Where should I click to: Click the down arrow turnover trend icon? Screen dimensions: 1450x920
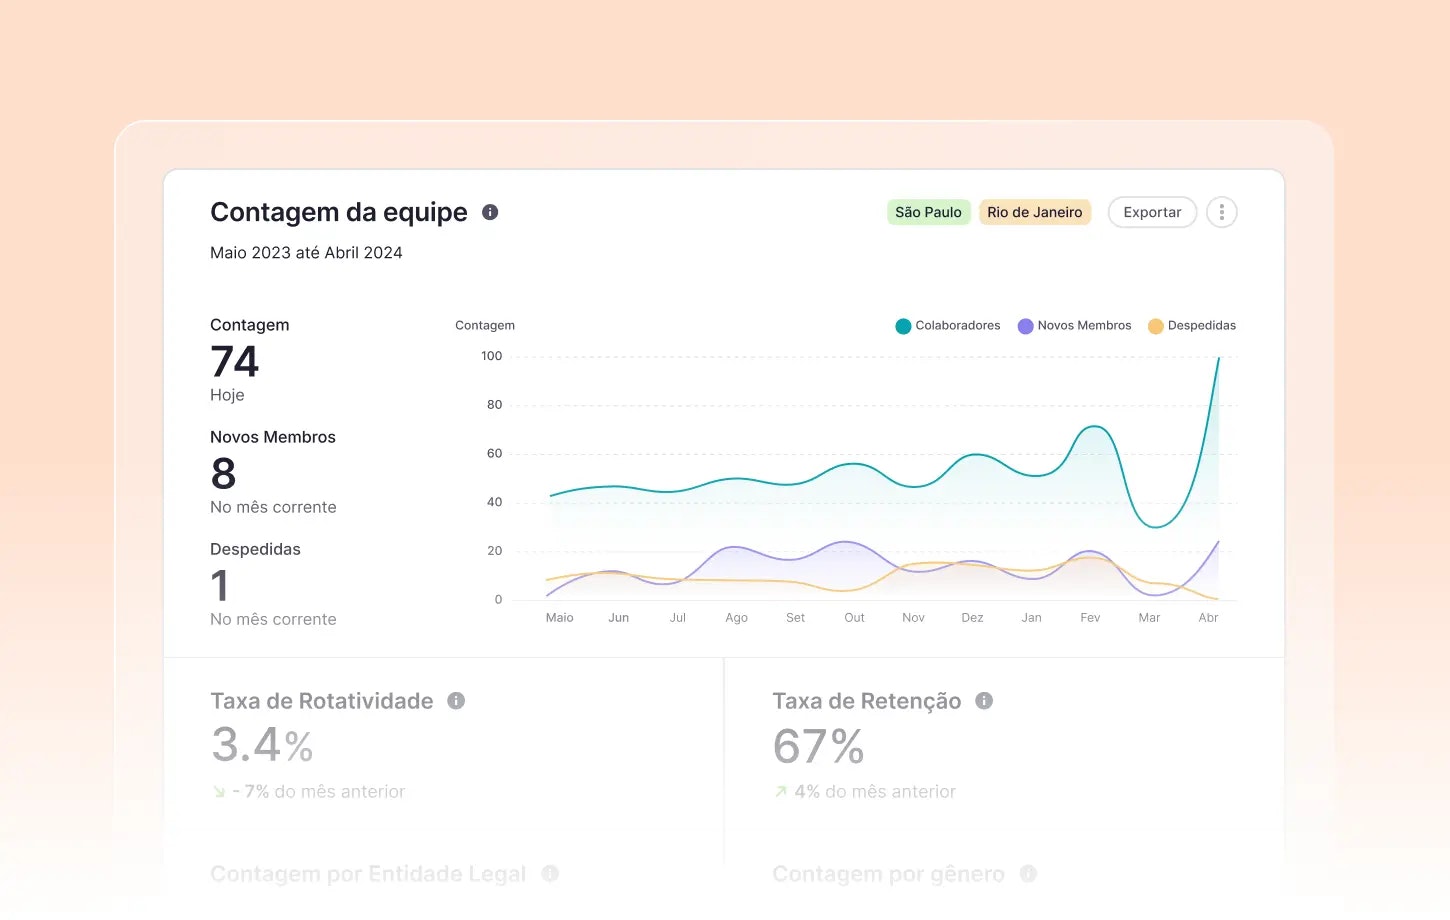click(219, 792)
